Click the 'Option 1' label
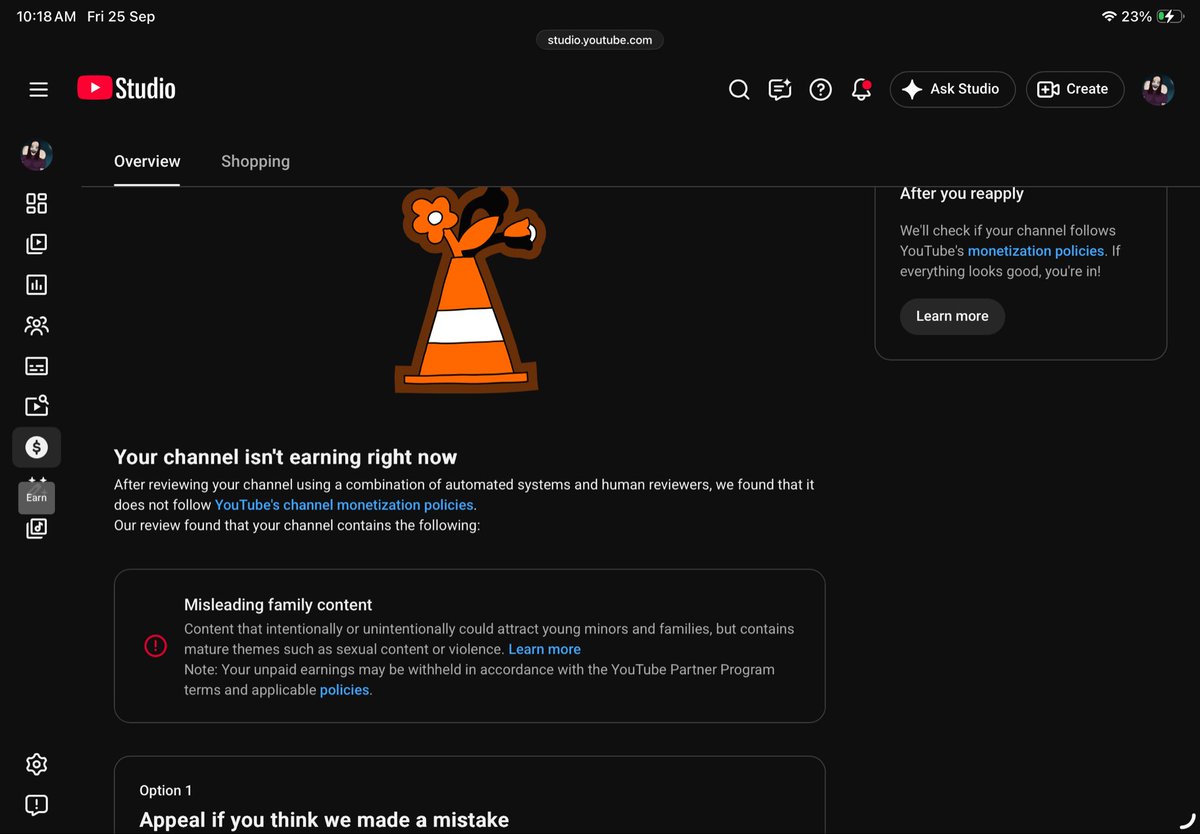 (x=166, y=791)
